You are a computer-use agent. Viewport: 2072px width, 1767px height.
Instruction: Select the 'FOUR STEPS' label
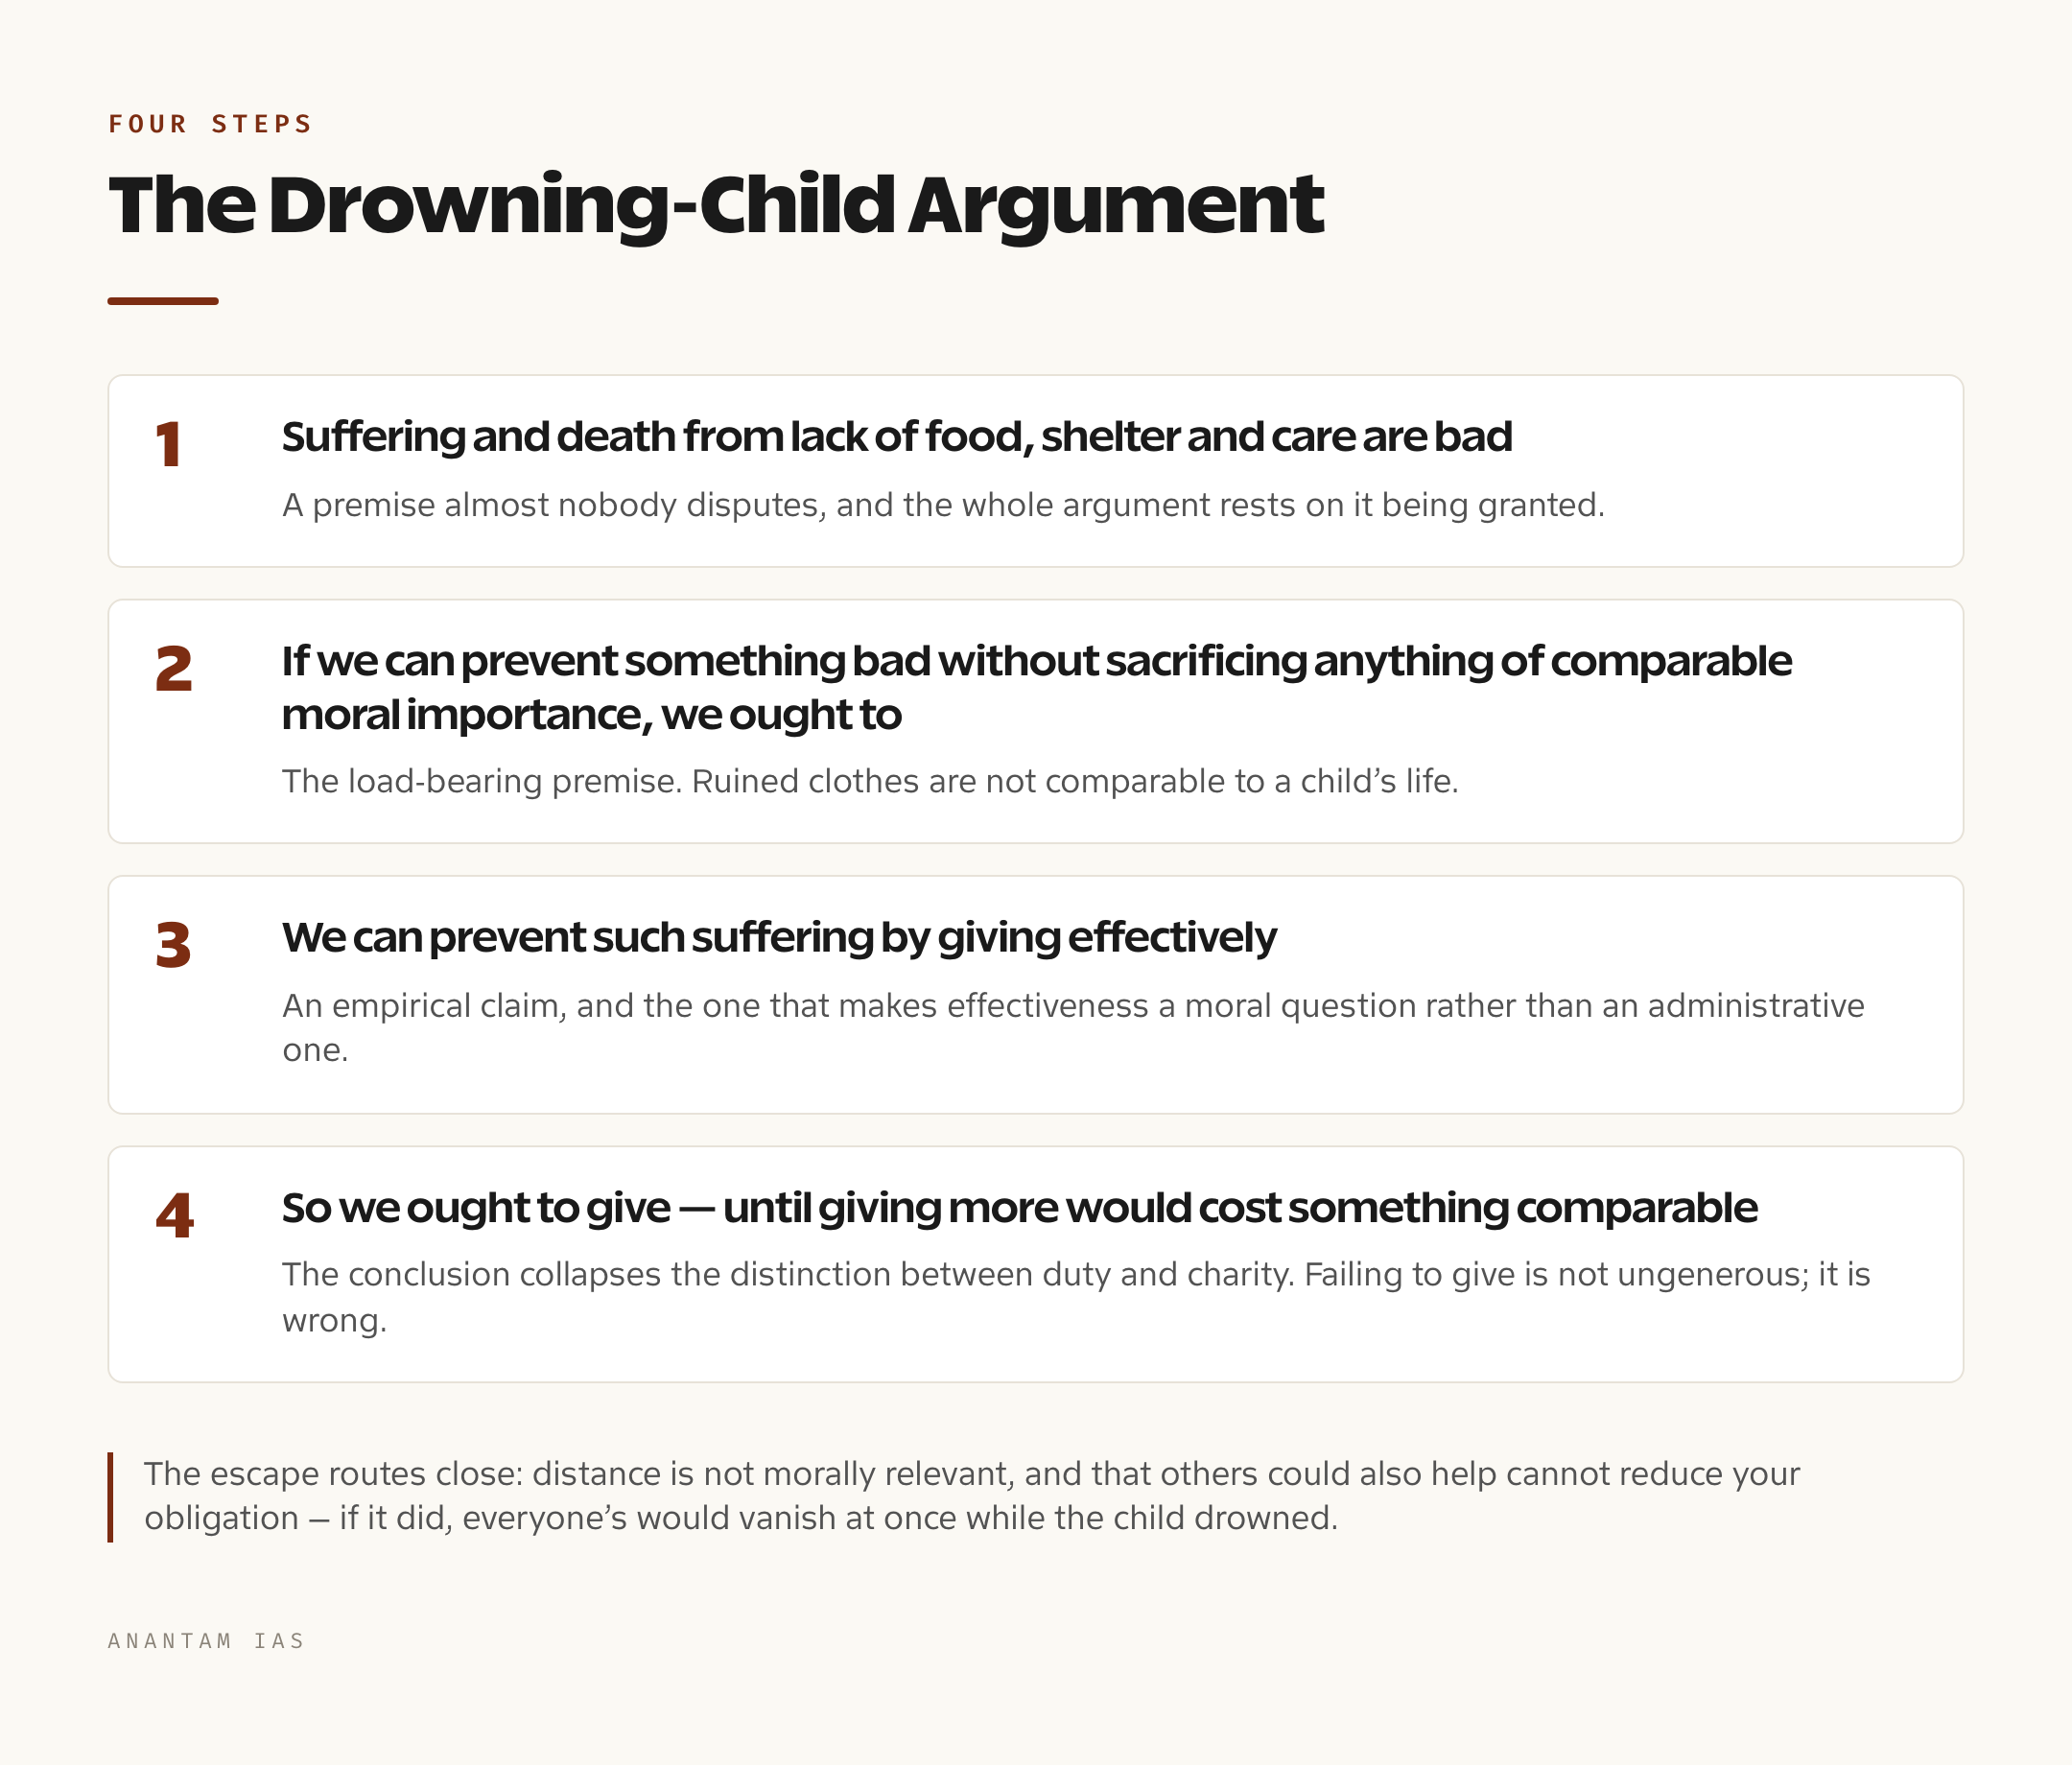coord(211,124)
